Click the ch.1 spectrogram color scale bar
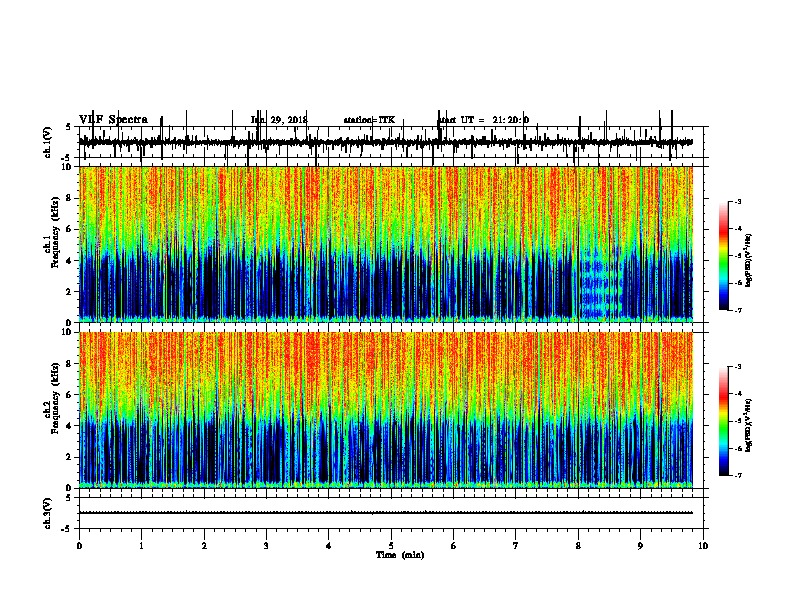This screenshot has height=612, width=792. coord(724,256)
